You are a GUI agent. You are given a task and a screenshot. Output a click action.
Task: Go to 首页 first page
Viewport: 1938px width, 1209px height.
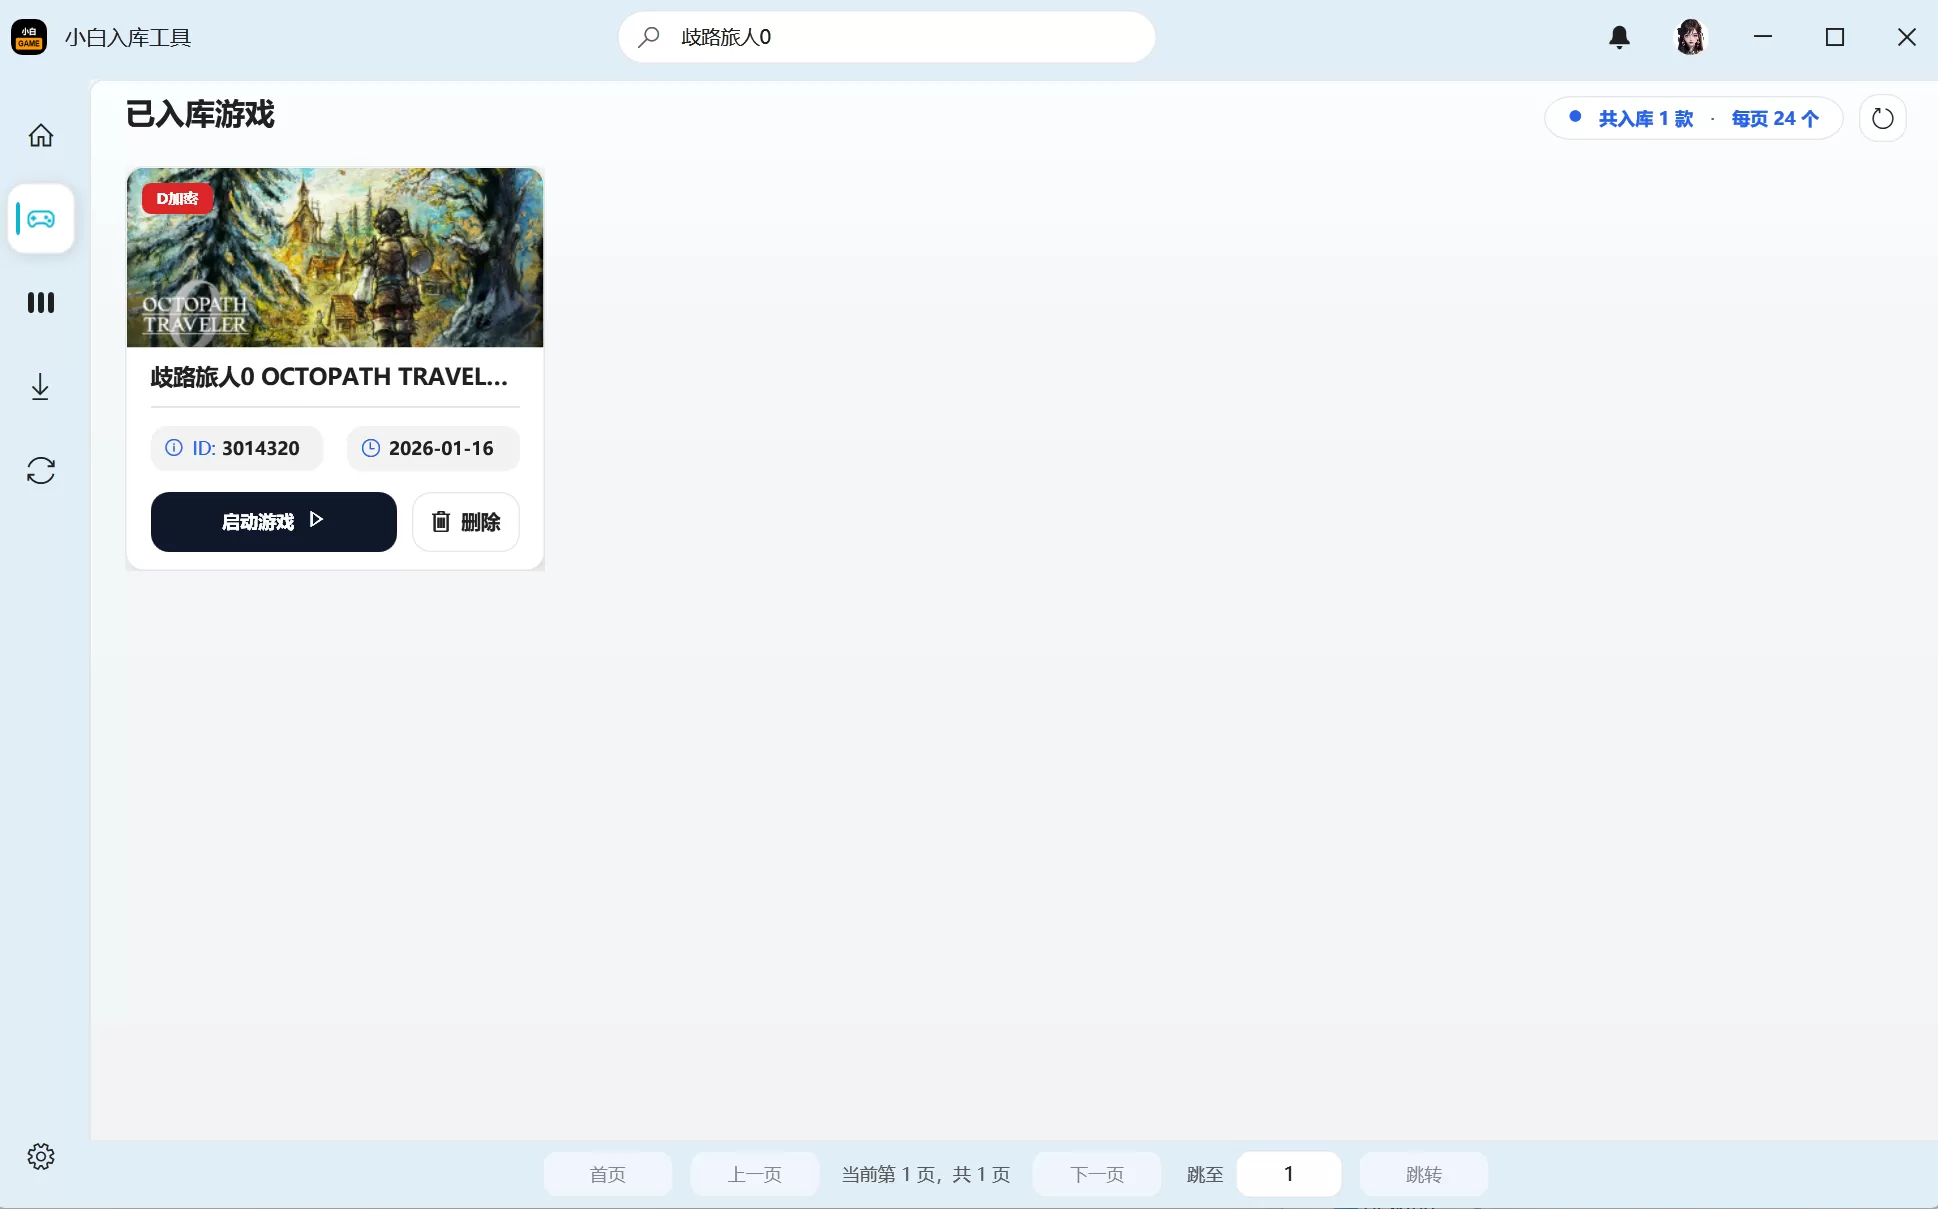607,1174
